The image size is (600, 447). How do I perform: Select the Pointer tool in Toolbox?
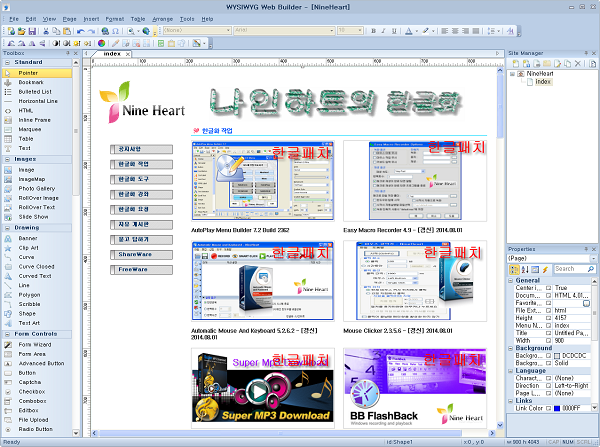(x=37, y=73)
